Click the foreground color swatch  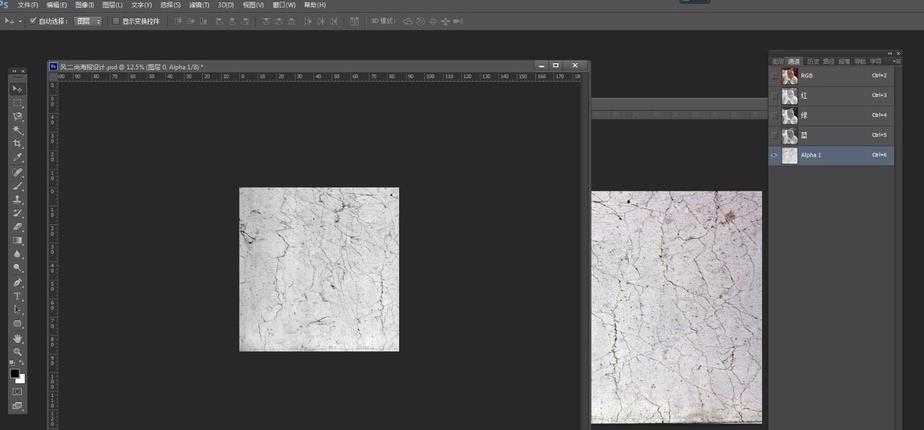tap(15, 373)
